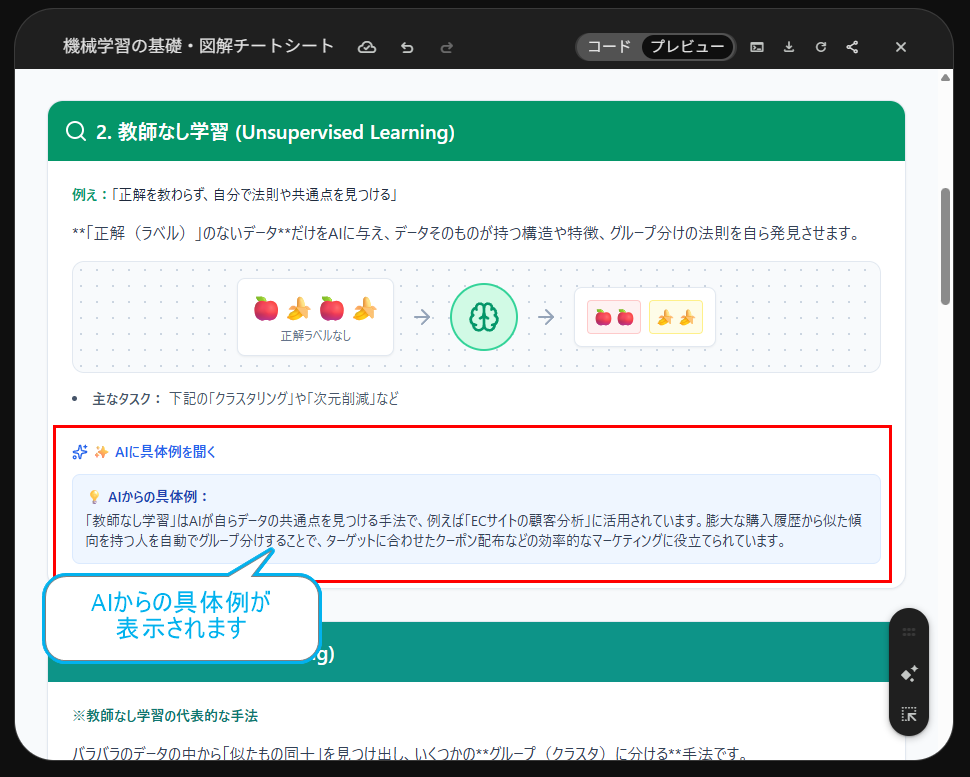This screenshot has width=970, height=777.
Task: Click the grouped apples box
Action: click(614, 317)
